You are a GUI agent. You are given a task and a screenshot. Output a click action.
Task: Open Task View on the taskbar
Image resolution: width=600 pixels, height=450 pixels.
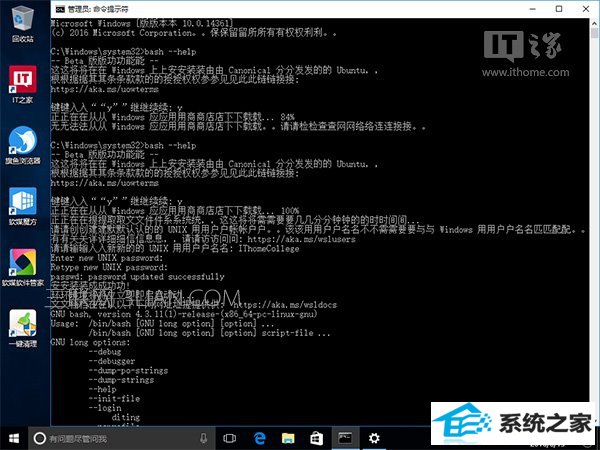(230, 439)
